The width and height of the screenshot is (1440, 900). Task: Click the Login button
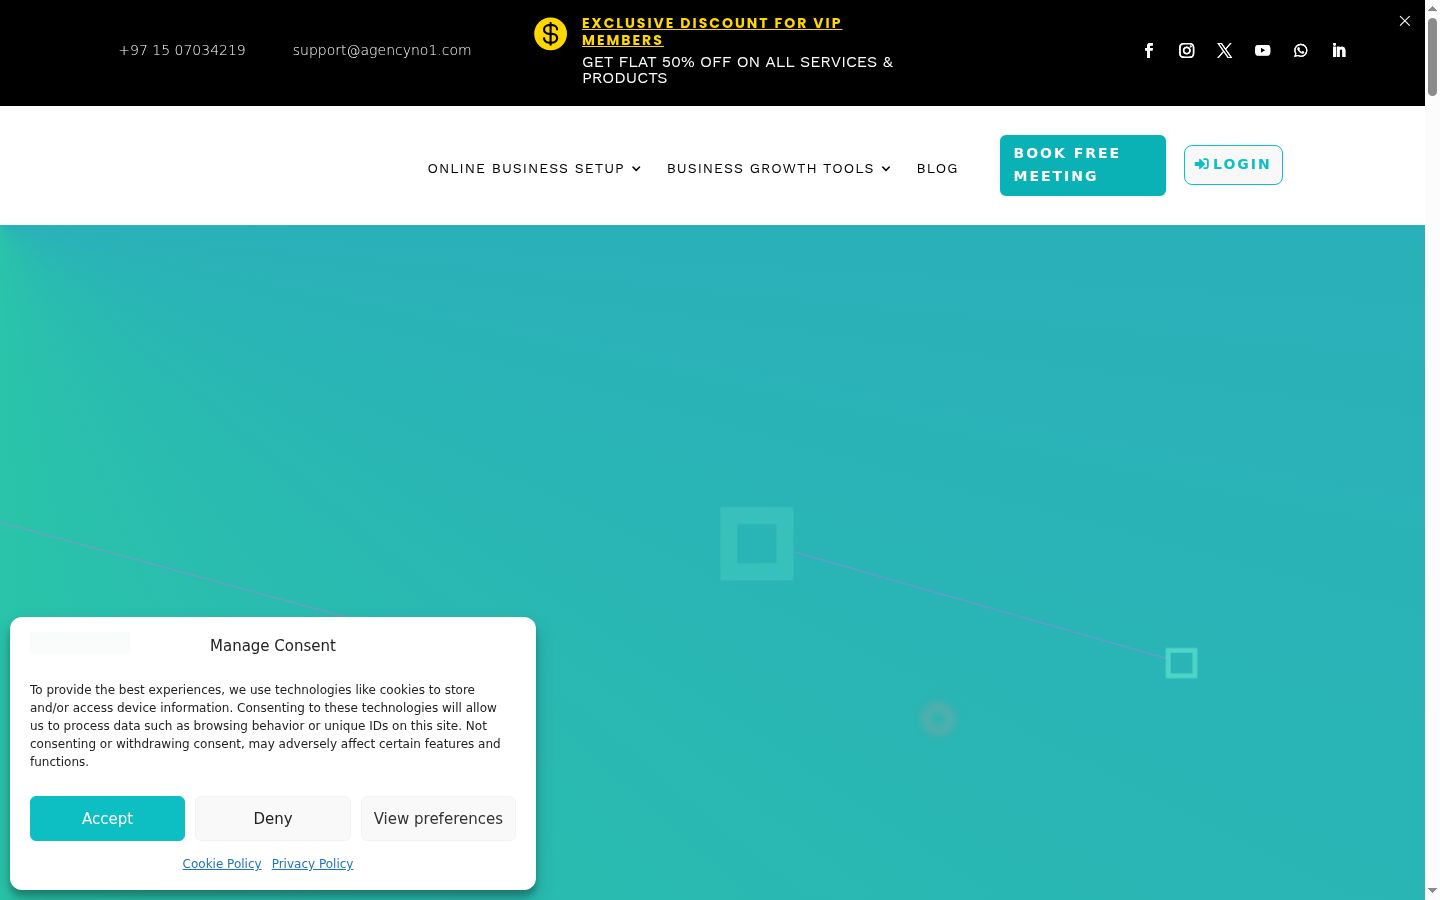tap(1233, 165)
